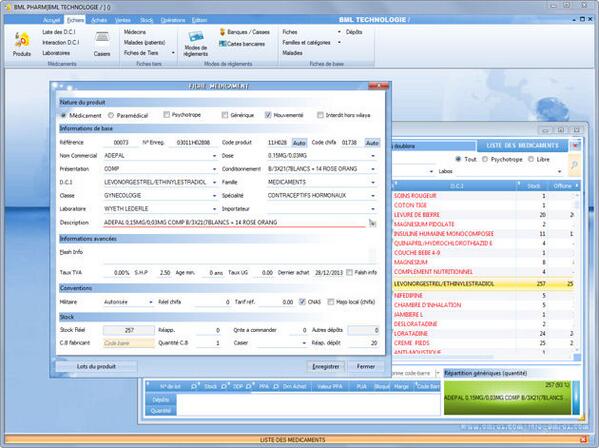This screenshot has height=448, width=599.
Task: Tick the Psychotrope checkbox in Fiche Médicament
Action: tap(167, 115)
